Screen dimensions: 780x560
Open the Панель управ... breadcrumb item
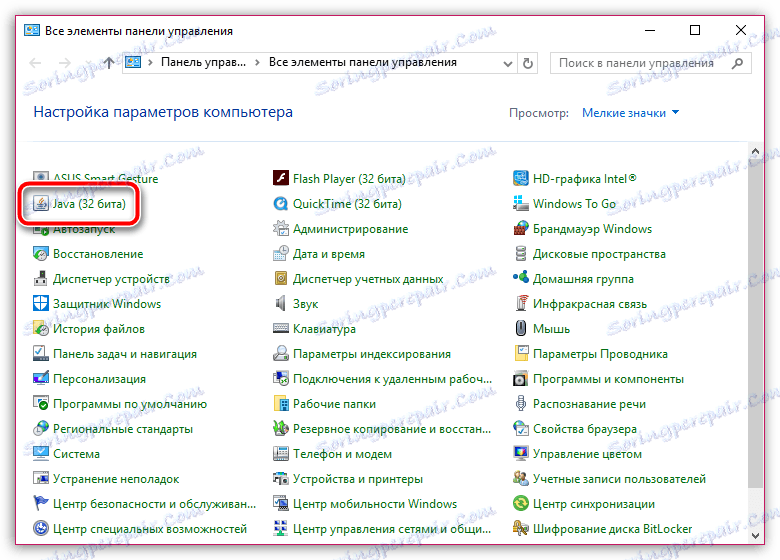coord(203,63)
